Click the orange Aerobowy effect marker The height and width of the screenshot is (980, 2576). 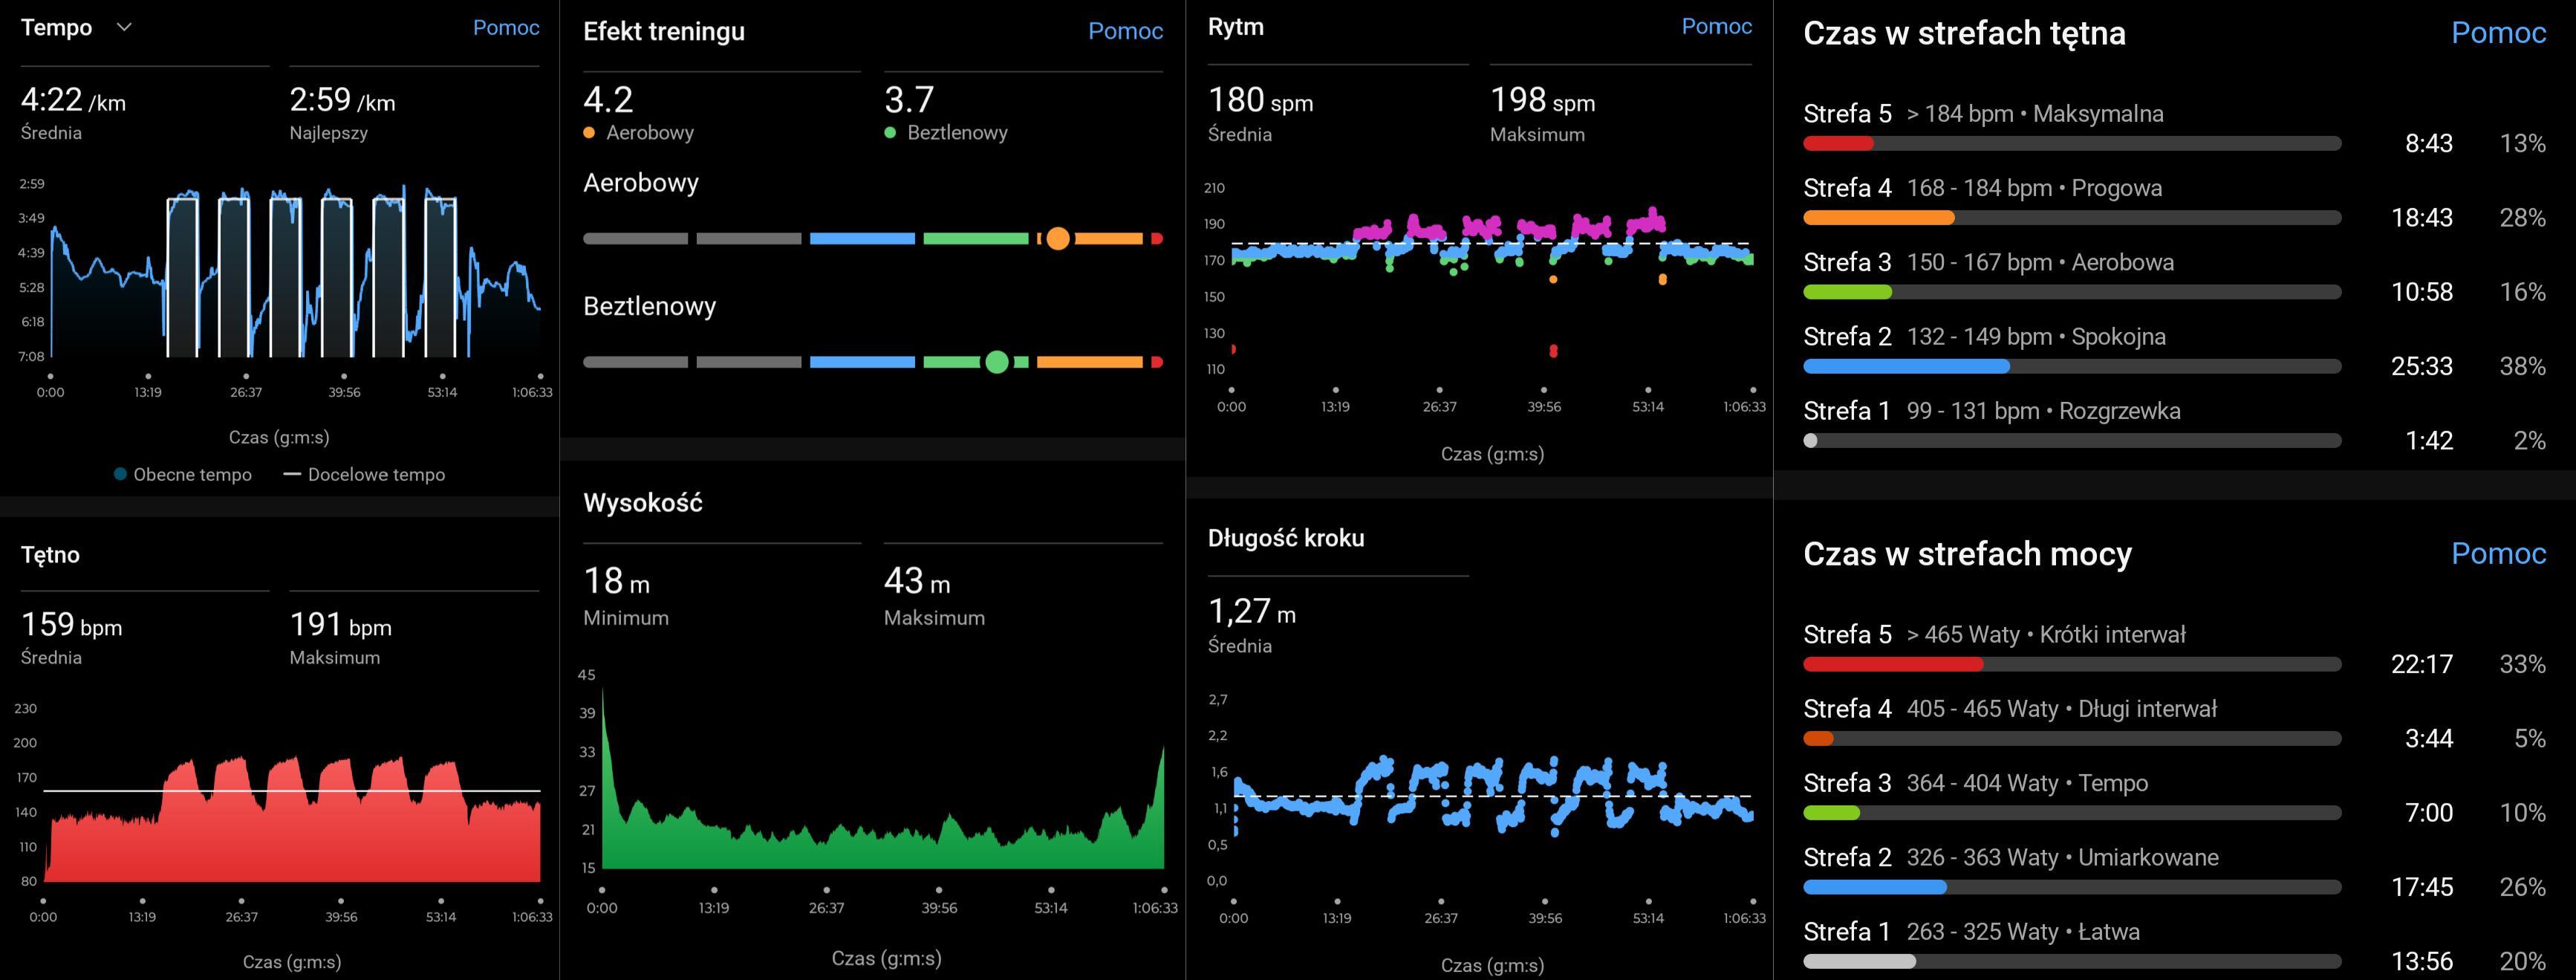pos(1058,239)
